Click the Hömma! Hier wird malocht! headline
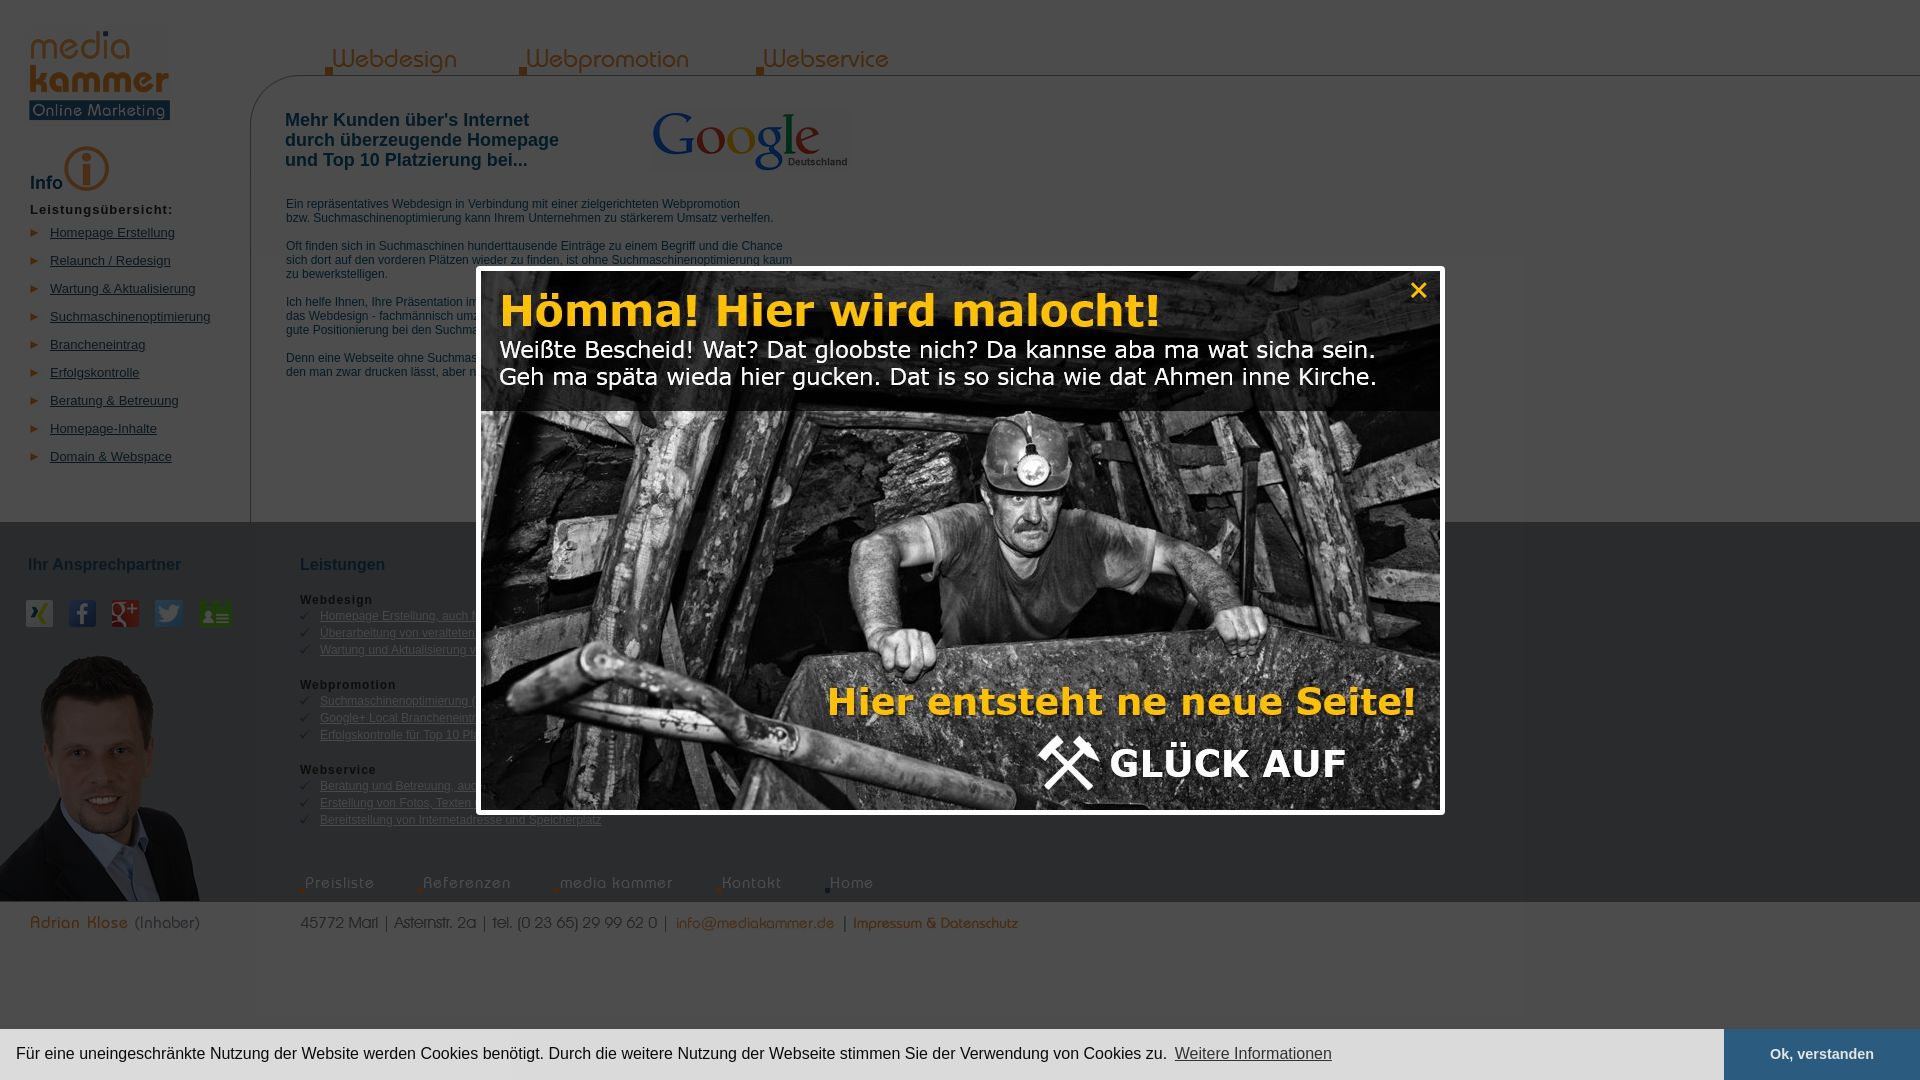This screenshot has width=1920, height=1080. point(830,310)
